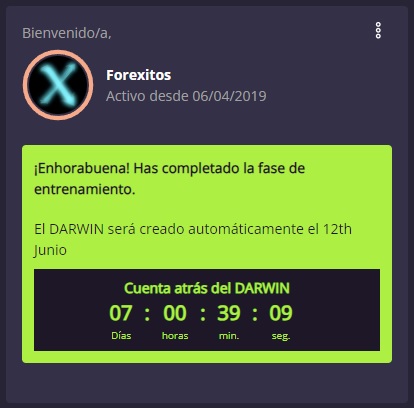This screenshot has width=414, height=408.
Task: Click the seg. label under countdown
Action: [281, 336]
